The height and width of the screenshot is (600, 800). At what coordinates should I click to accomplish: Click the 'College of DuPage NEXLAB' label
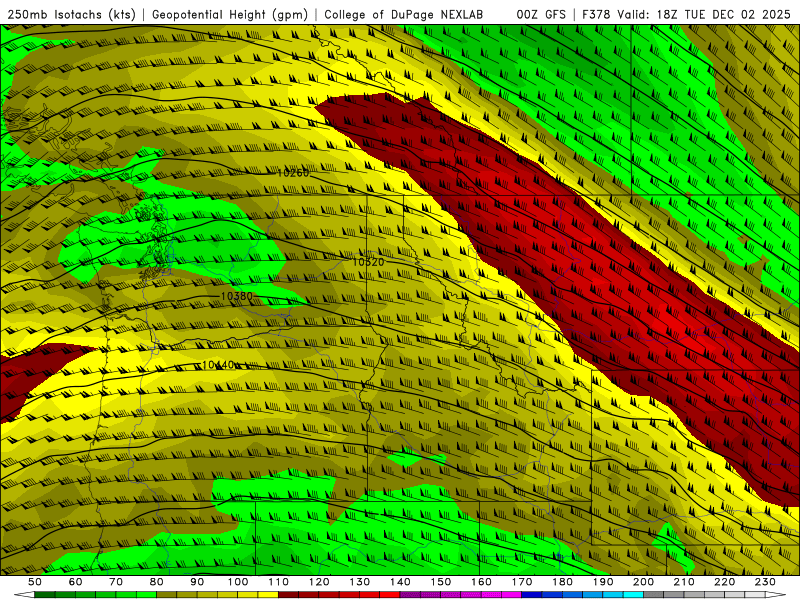[x=404, y=15]
